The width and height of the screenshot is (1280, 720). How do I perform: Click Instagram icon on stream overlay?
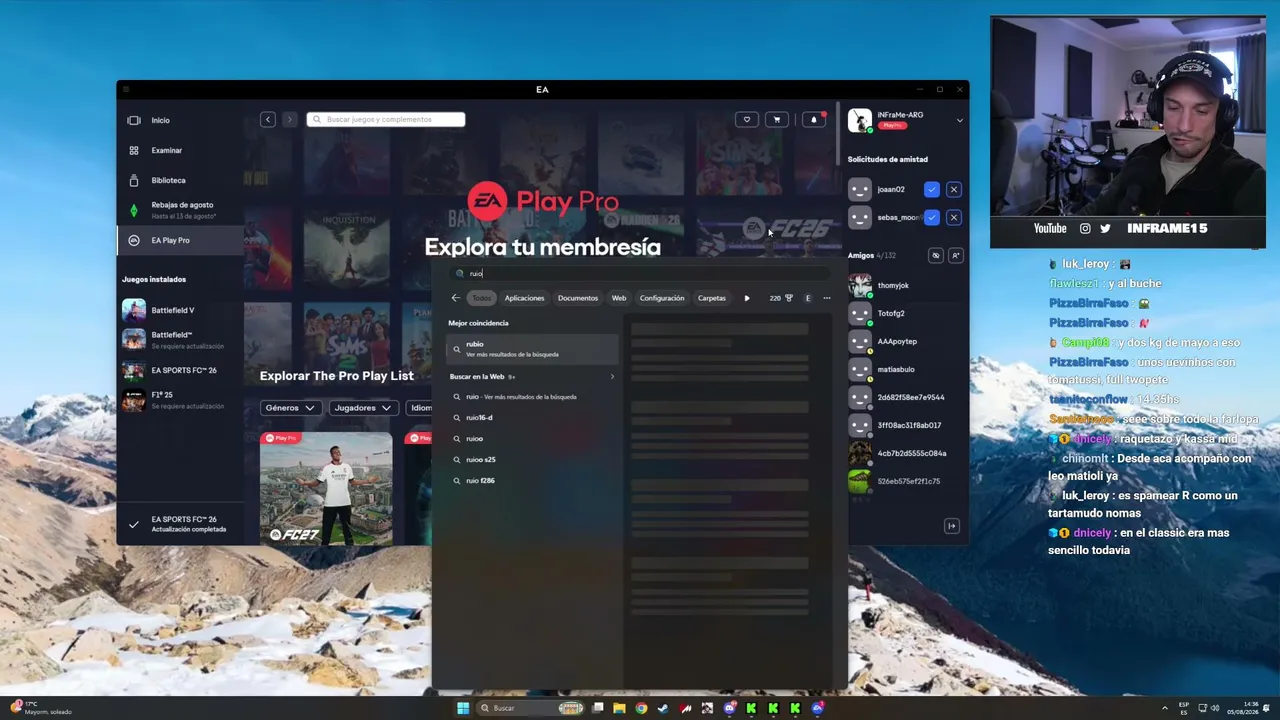[1085, 228]
